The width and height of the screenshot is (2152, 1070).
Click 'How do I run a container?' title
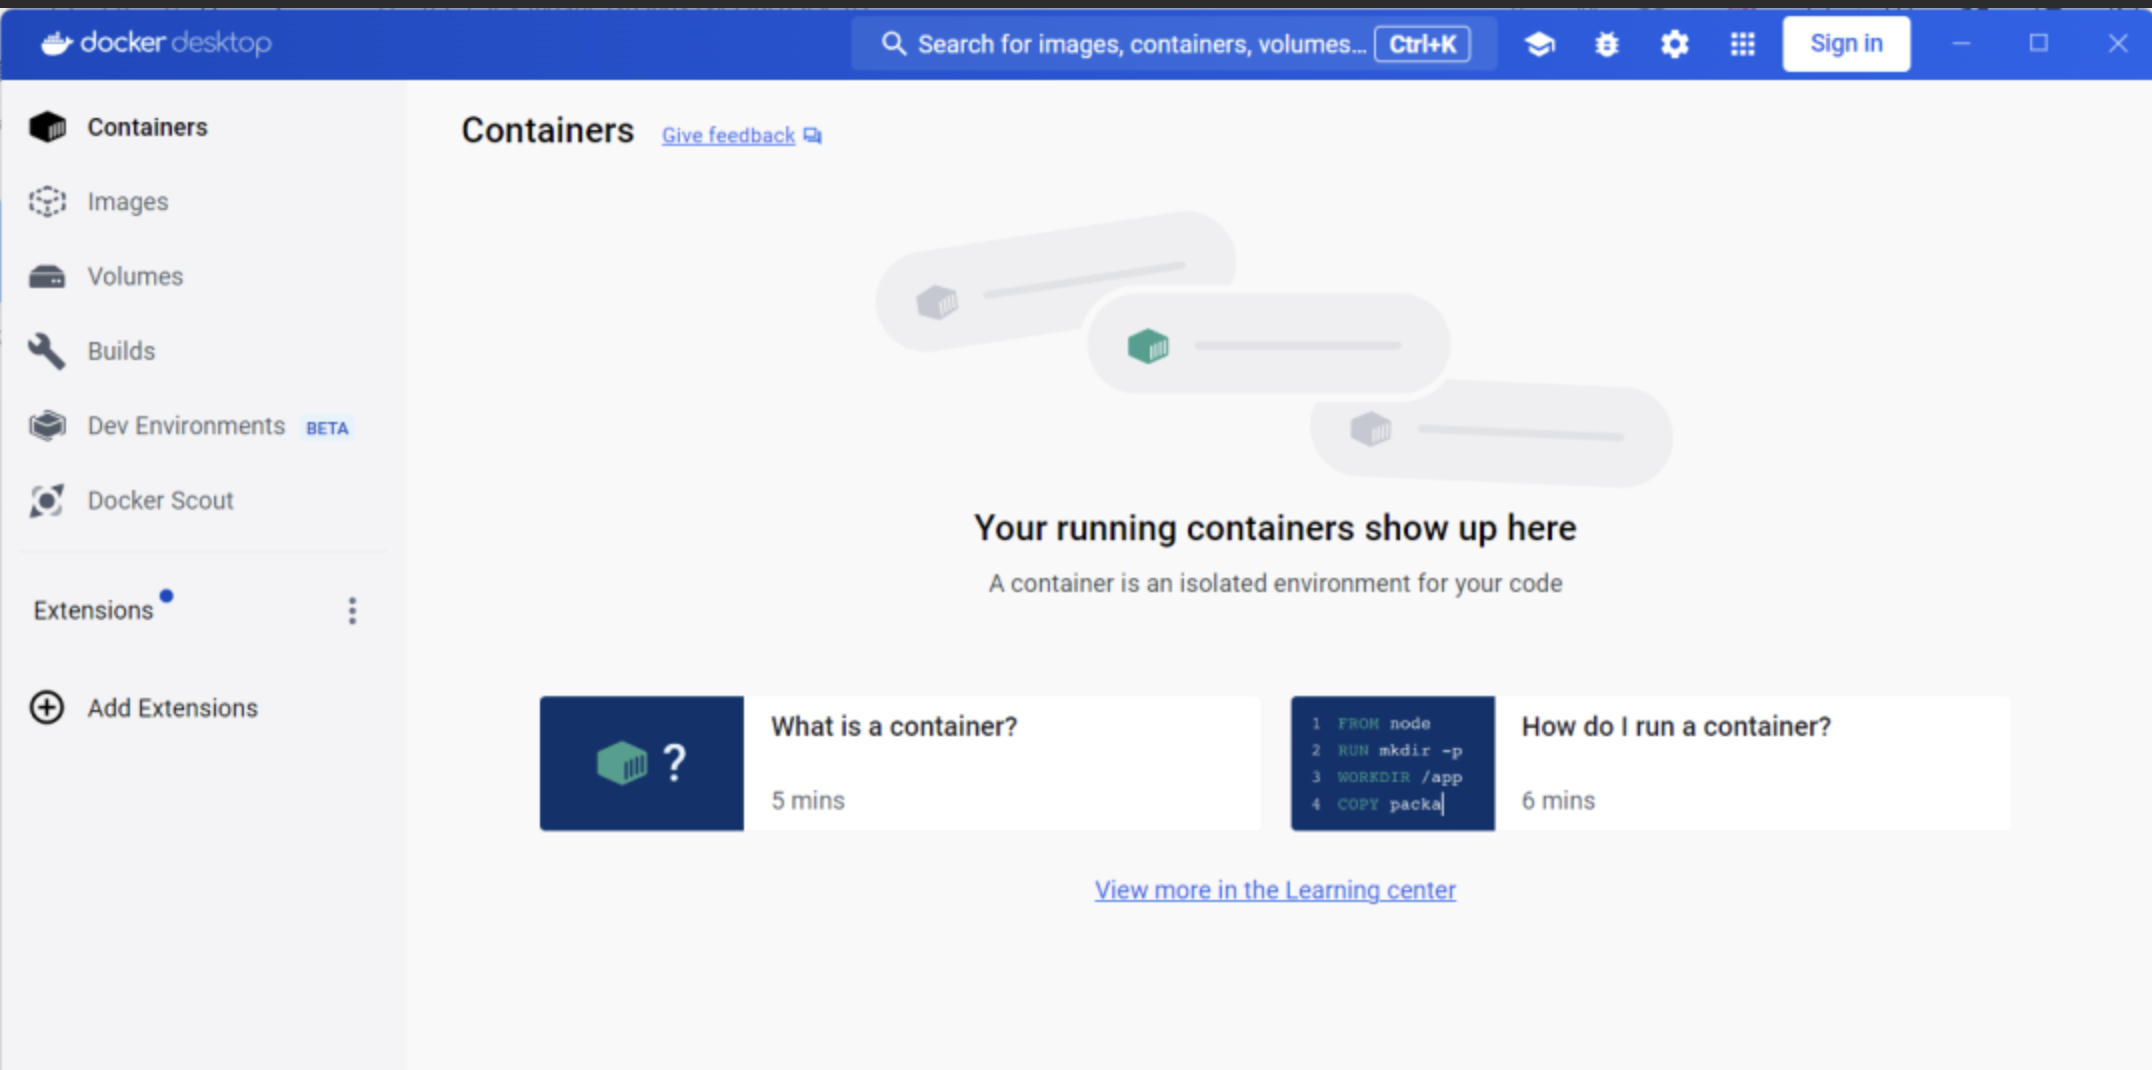(x=1676, y=726)
